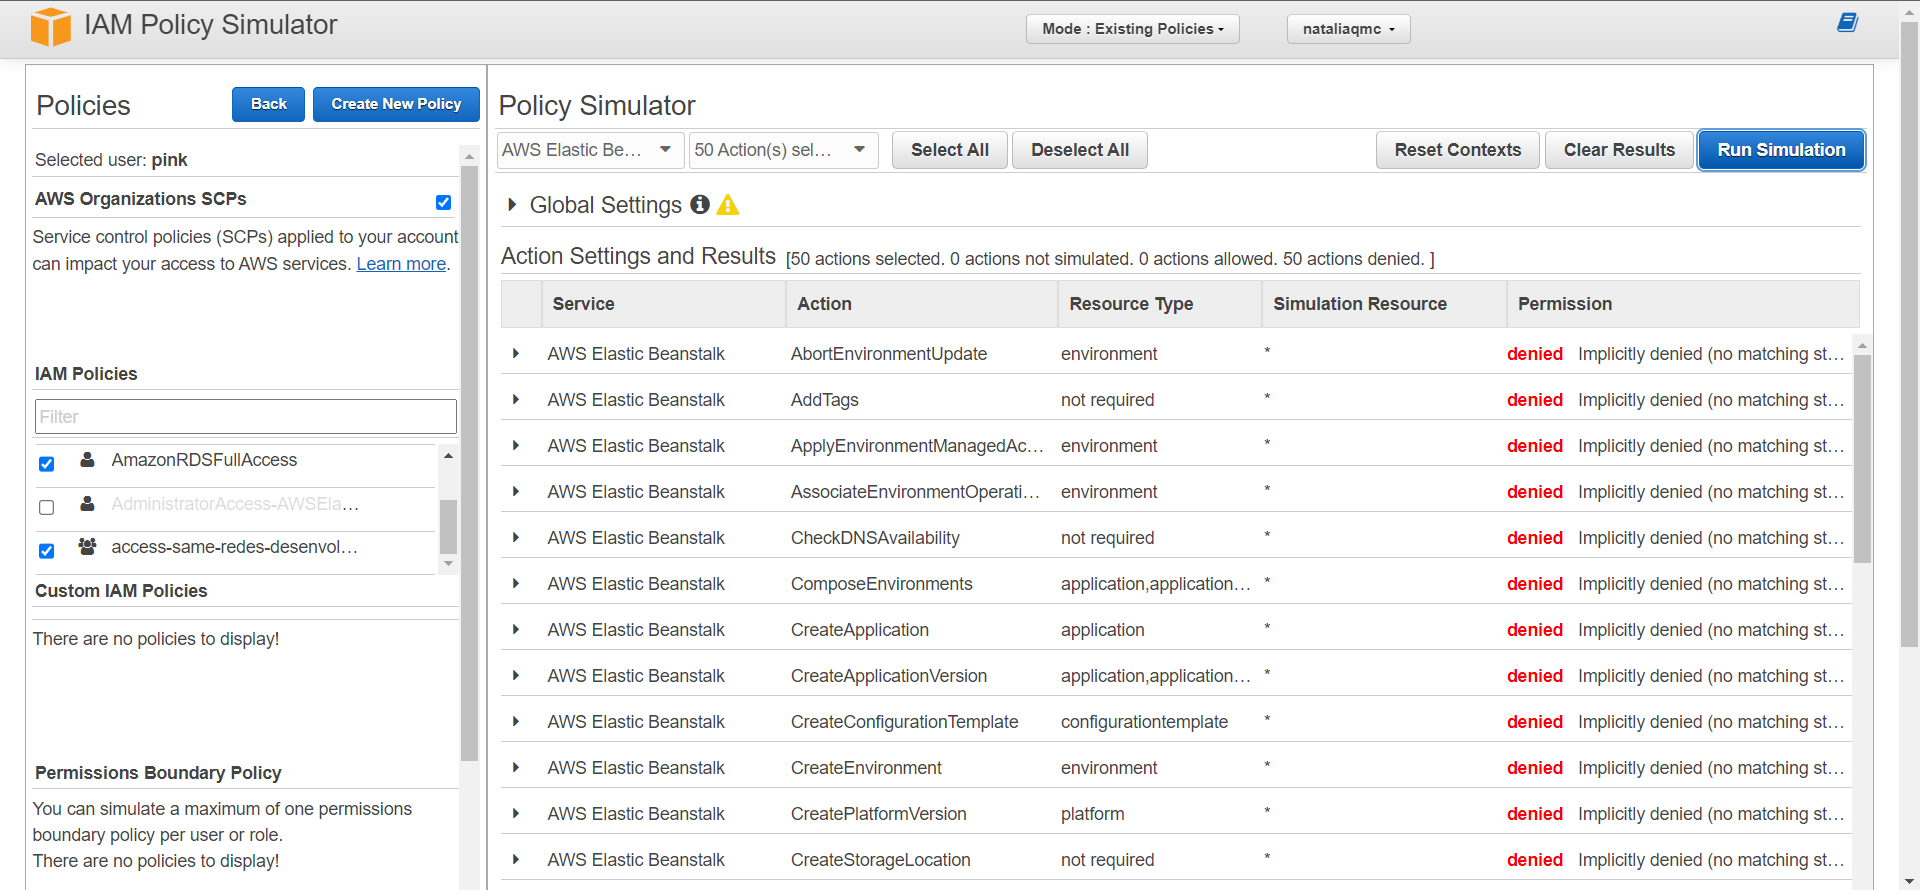
Task: Click the Global Settings info icon
Action: (700, 205)
